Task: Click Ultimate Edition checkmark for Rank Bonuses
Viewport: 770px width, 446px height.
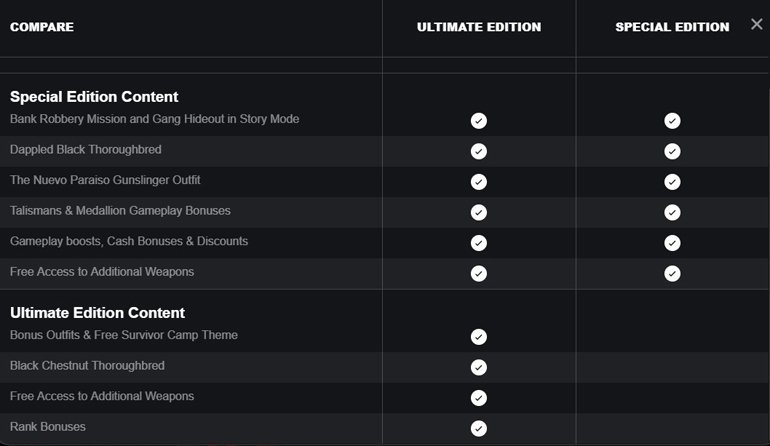Action: (478, 428)
